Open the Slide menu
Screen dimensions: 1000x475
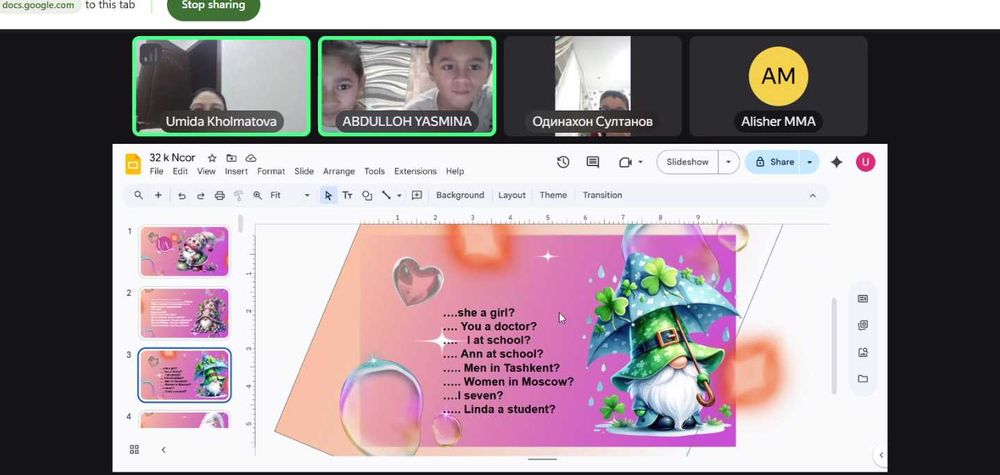click(304, 172)
